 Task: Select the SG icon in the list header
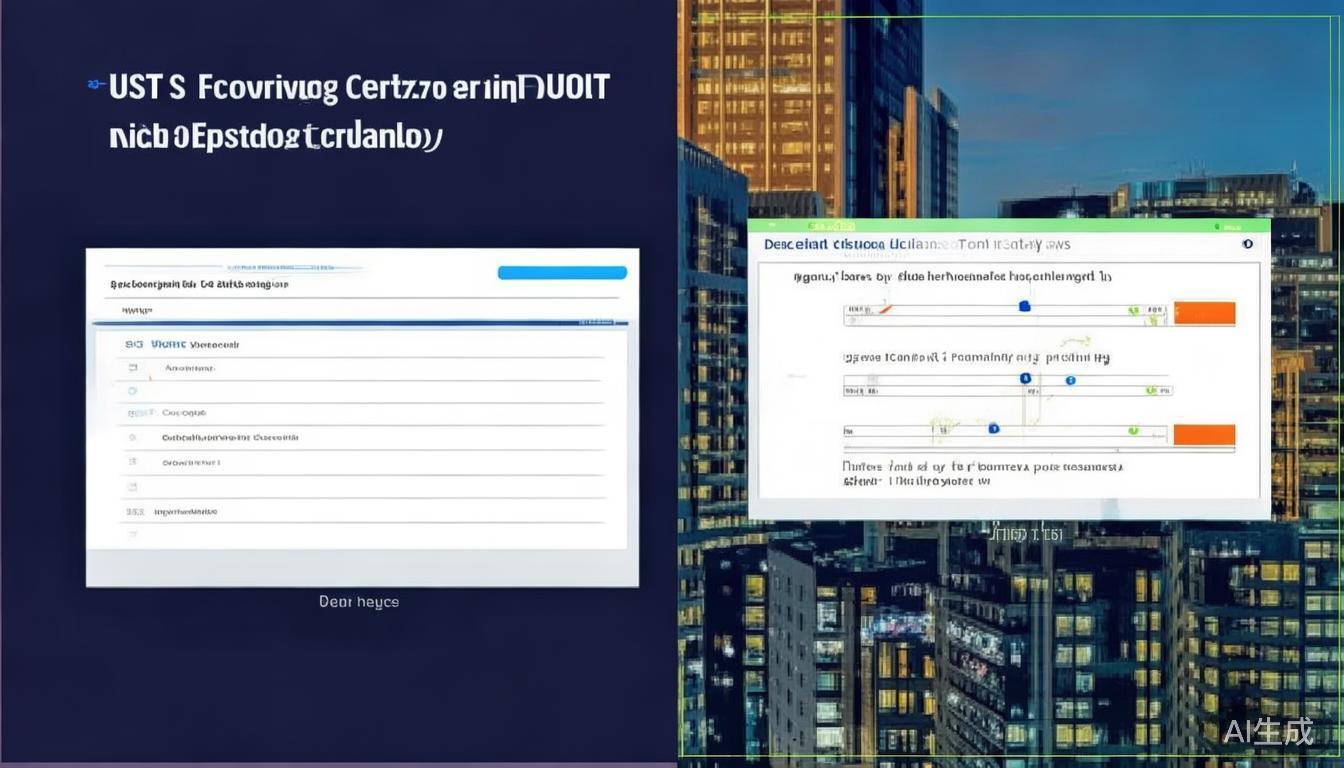[133, 342]
